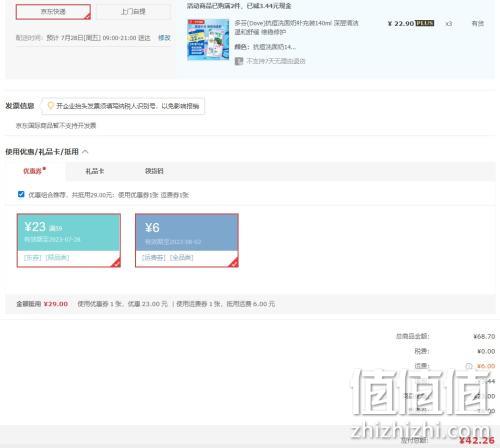Screen dimensions: 500x448
Task: Switch to the 礼品卡 tab
Action: pos(95,171)
